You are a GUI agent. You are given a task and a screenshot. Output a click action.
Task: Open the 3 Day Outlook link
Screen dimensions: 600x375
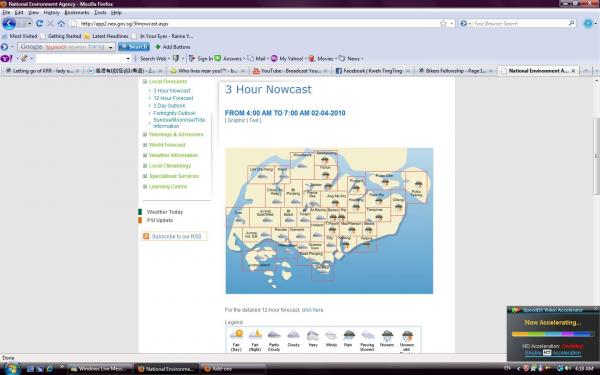[x=169, y=106]
